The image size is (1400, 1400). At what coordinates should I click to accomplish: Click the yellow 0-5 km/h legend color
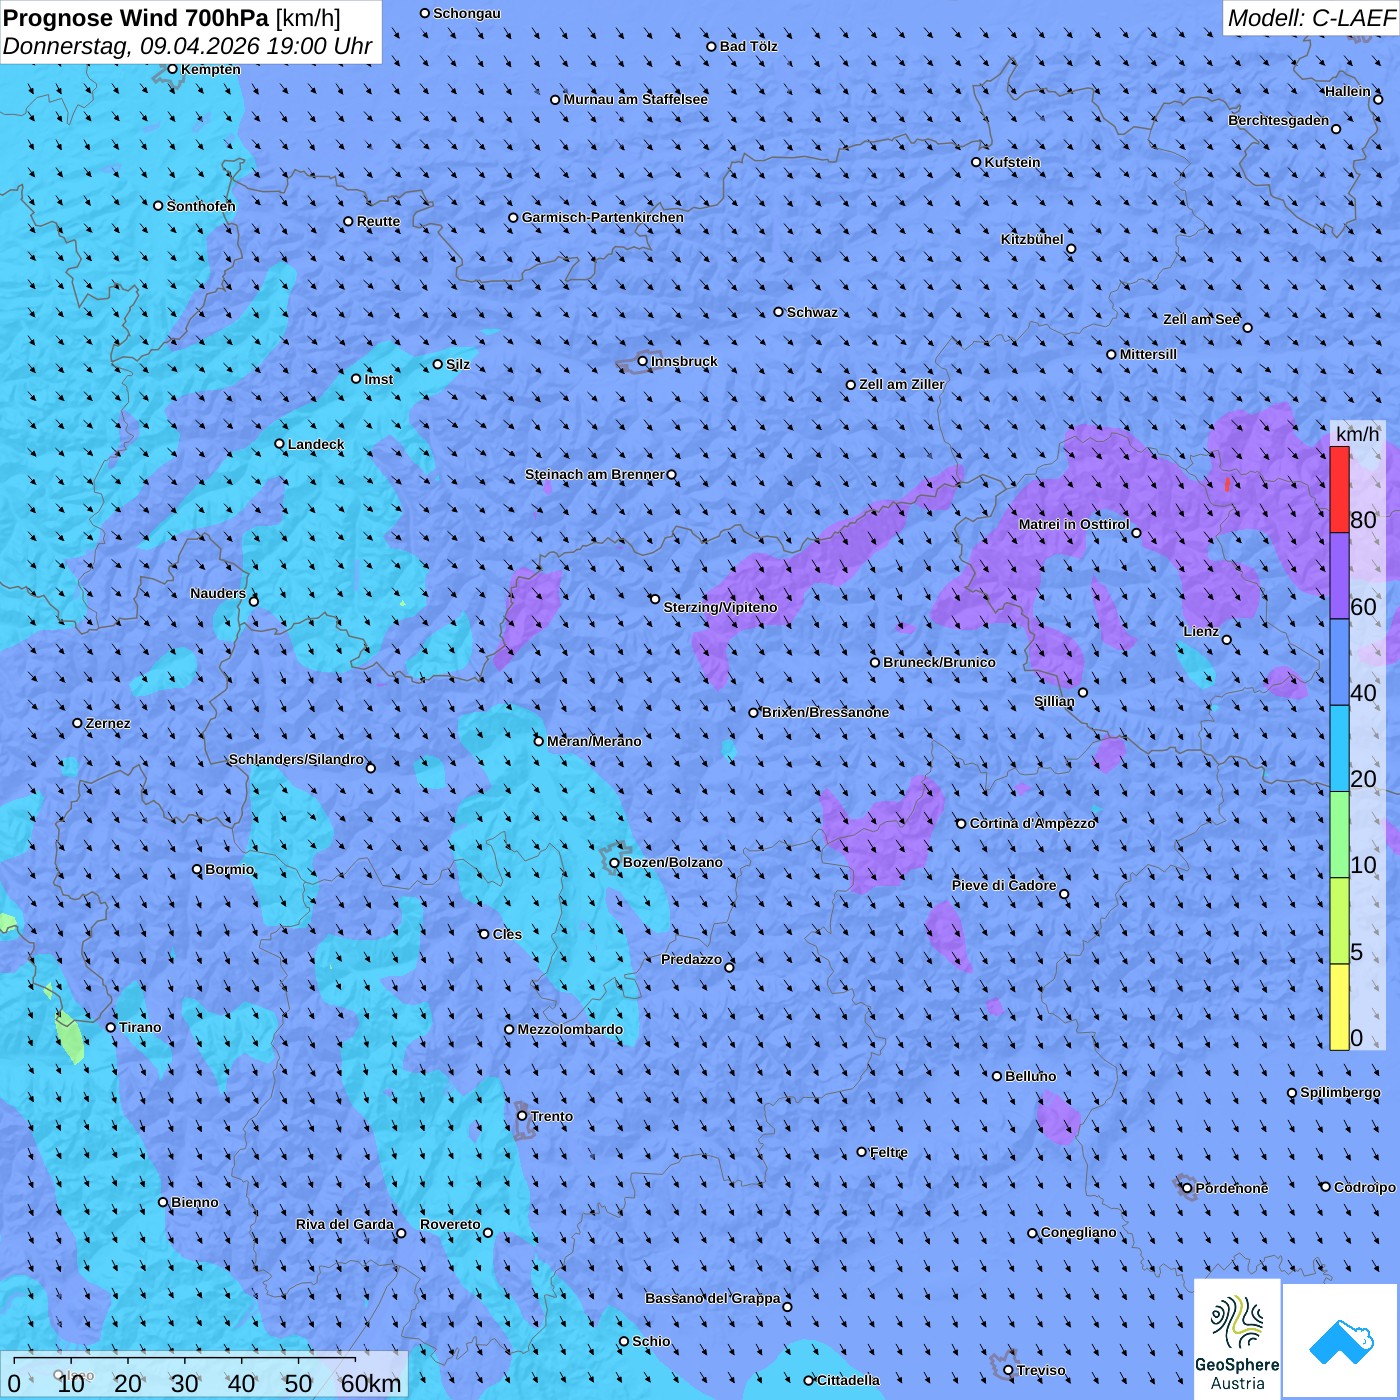pos(1339,1007)
